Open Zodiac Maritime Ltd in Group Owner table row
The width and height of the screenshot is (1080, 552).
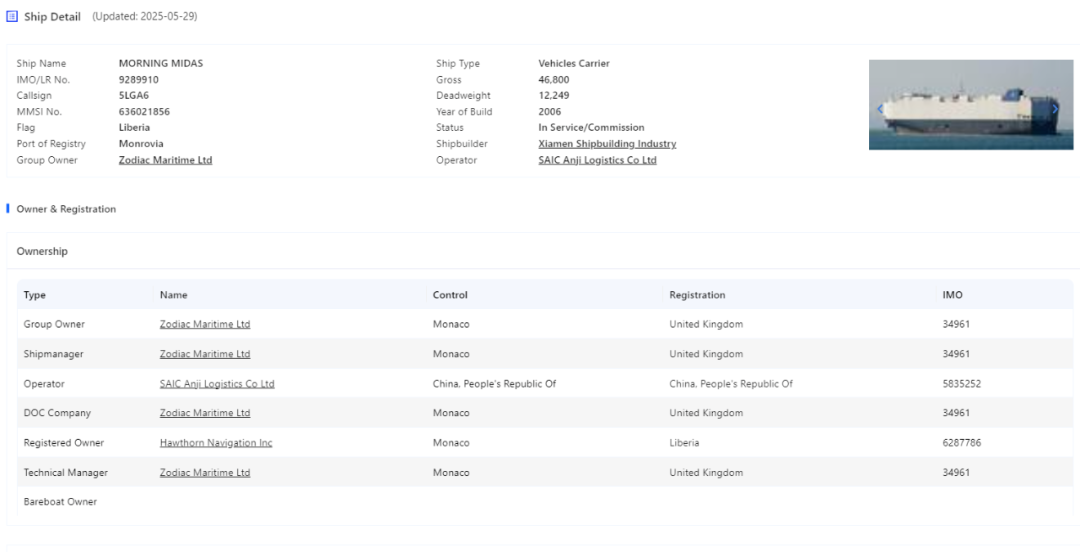tap(205, 324)
